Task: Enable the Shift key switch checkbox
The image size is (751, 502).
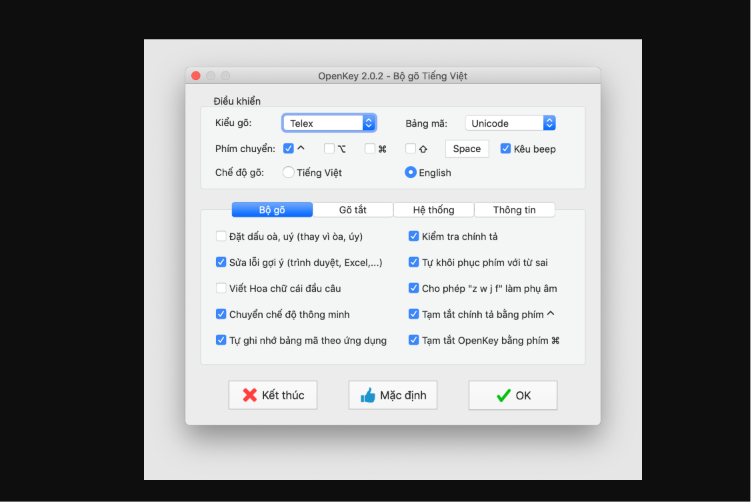Action: coord(410,148)
